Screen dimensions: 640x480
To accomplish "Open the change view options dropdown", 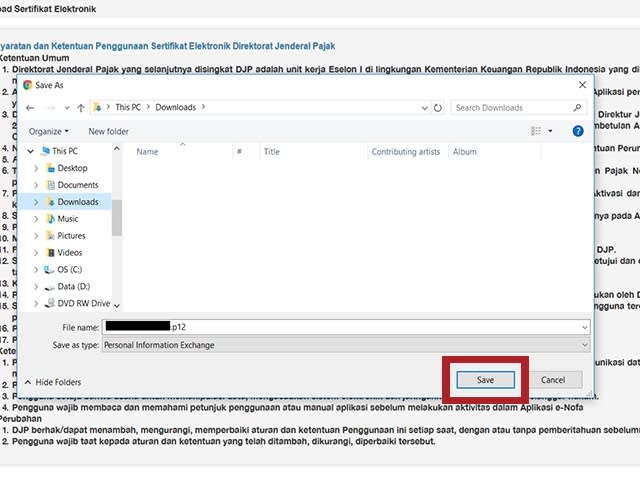I will 549,131.
